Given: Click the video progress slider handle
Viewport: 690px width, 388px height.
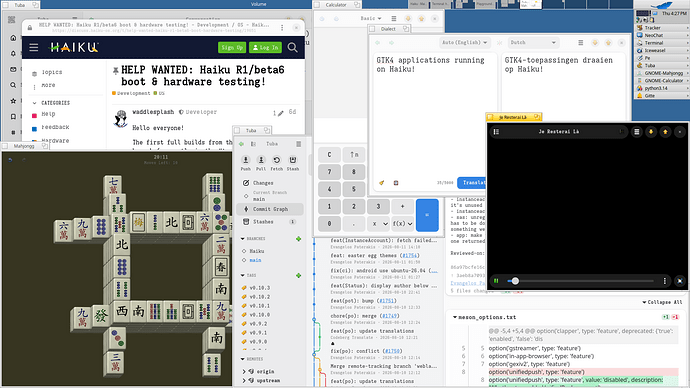Looking at the screenshot, I should (x=515, y=281).
